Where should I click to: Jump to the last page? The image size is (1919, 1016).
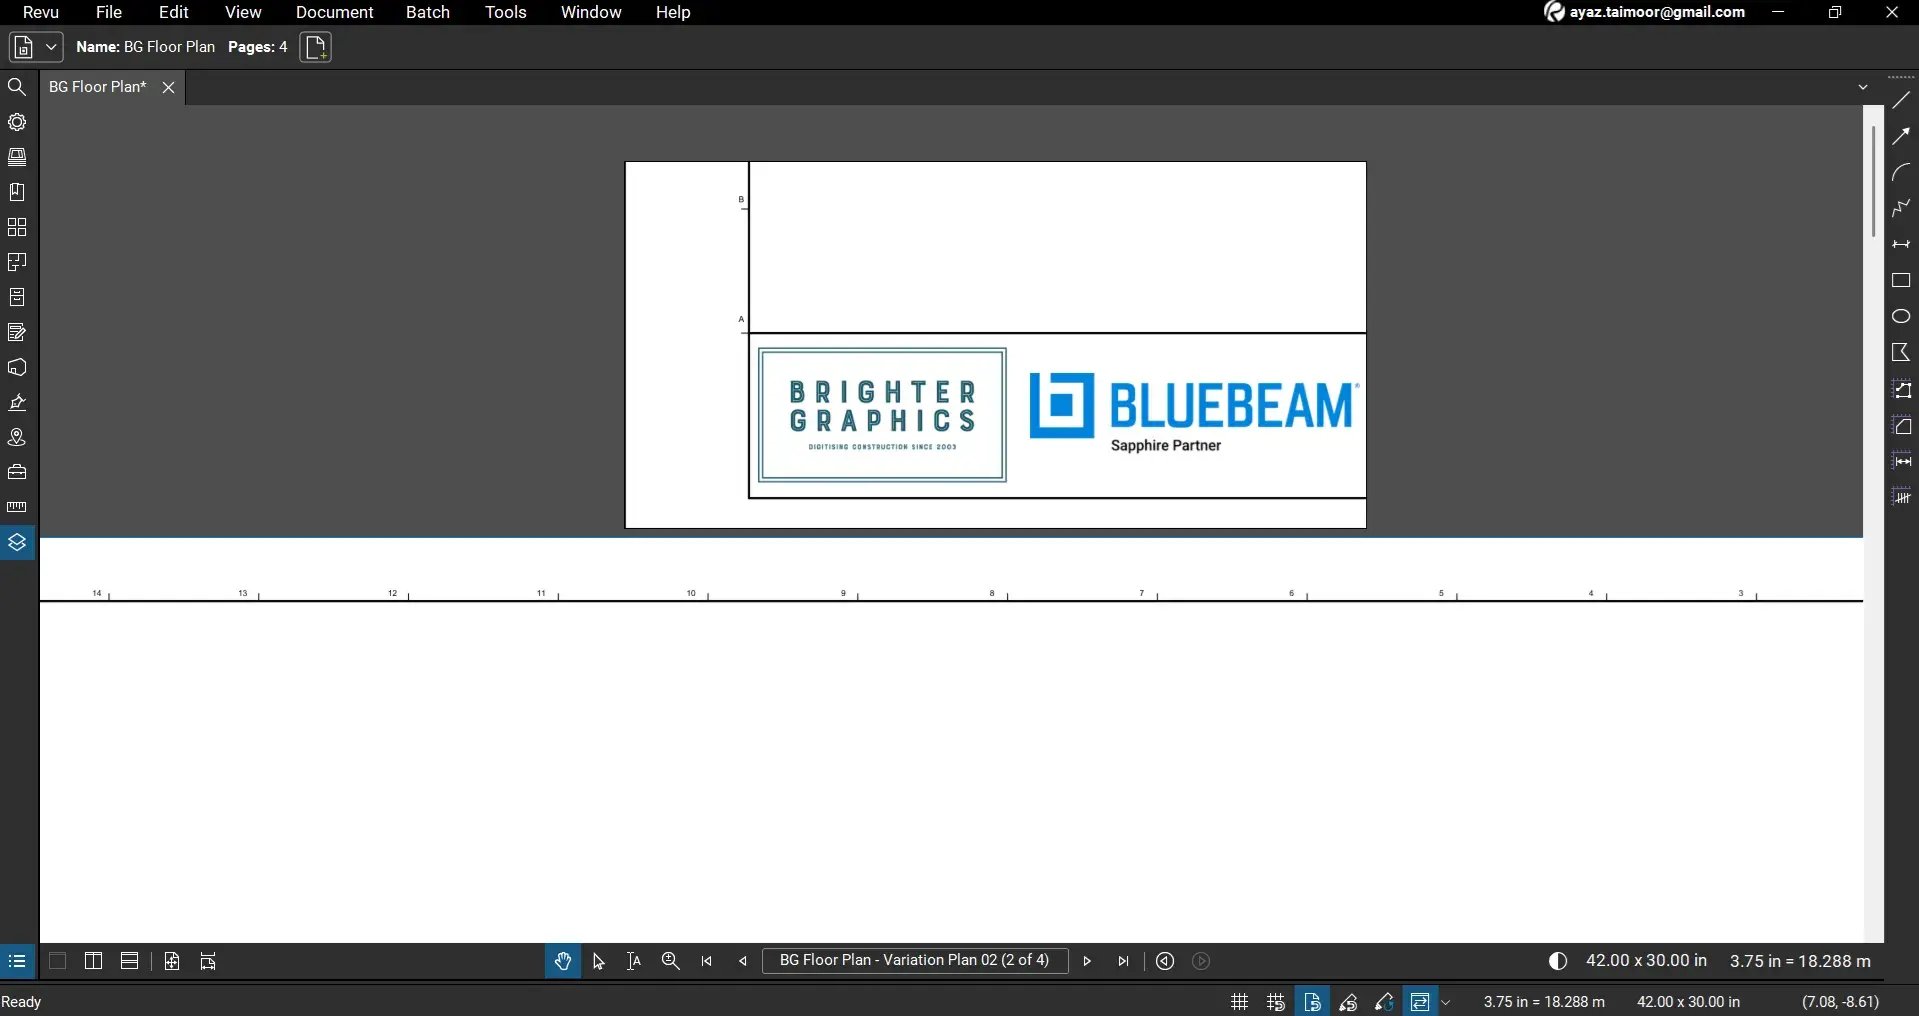1123,961
